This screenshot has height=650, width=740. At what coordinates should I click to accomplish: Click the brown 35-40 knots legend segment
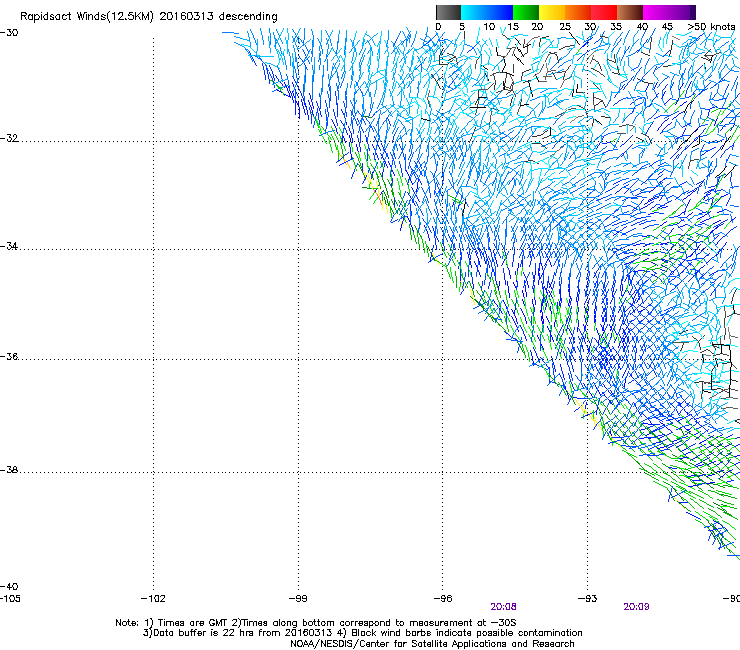[630, 12]
